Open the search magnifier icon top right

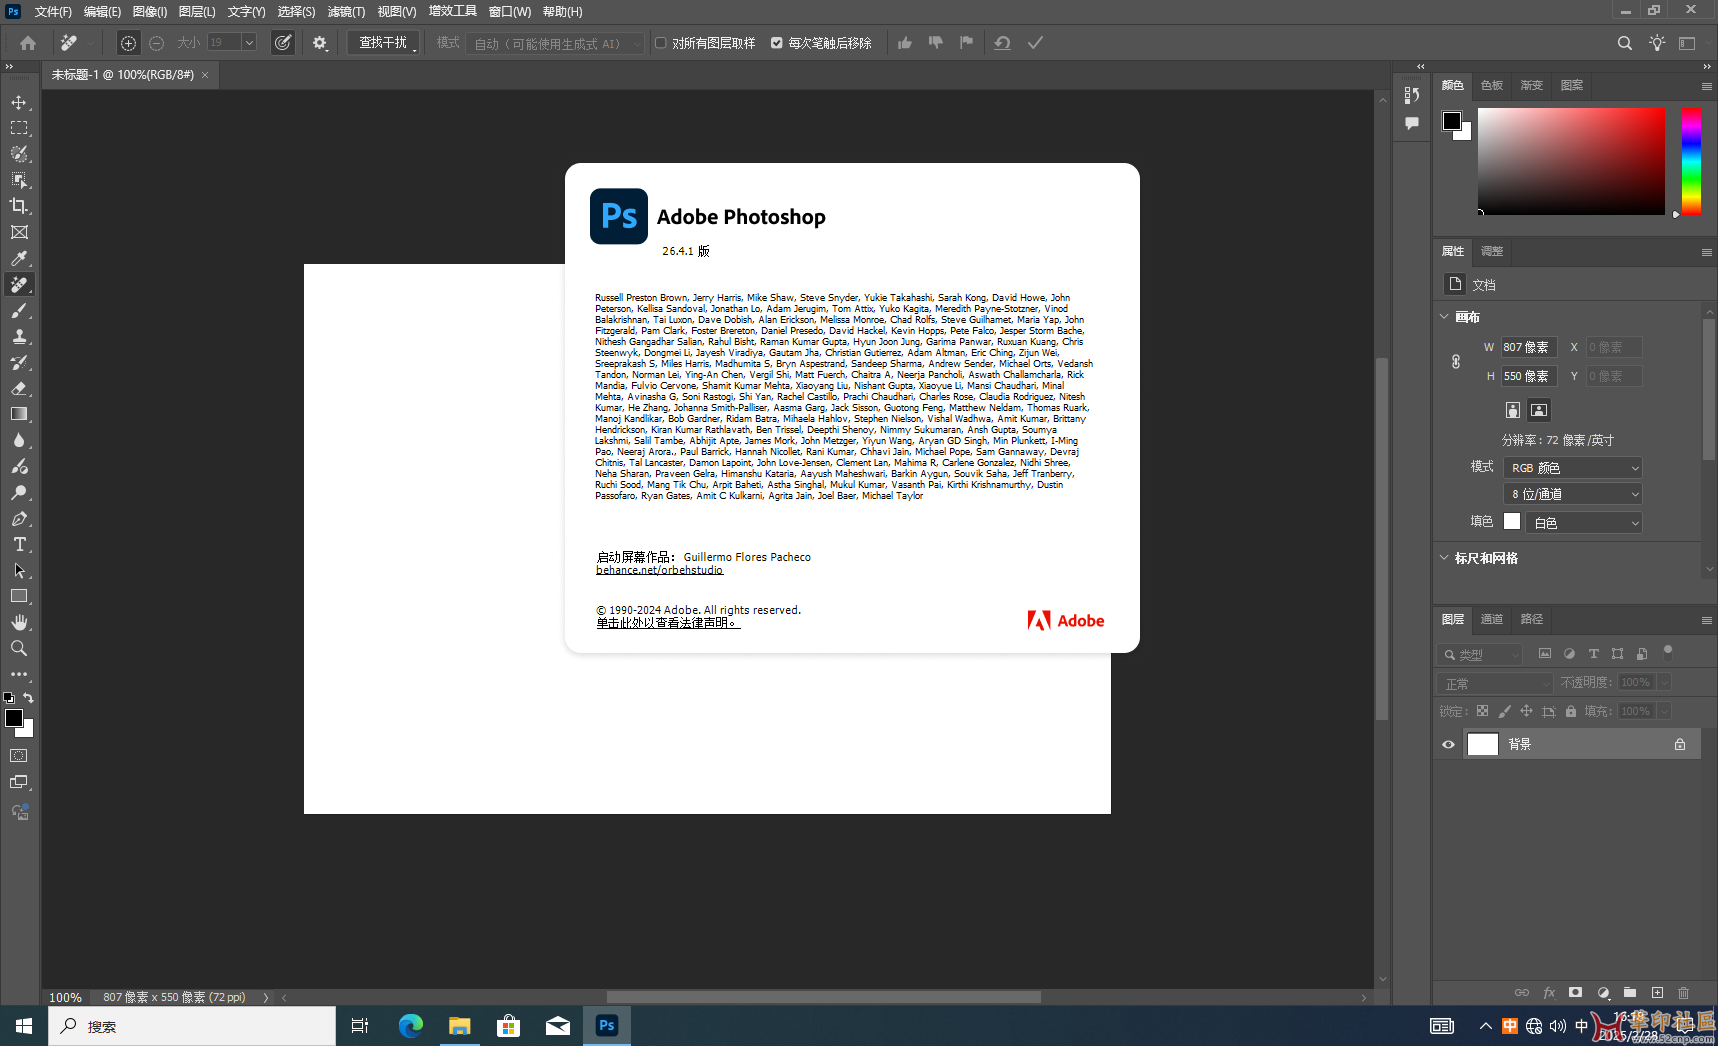tap(1624, 43)
